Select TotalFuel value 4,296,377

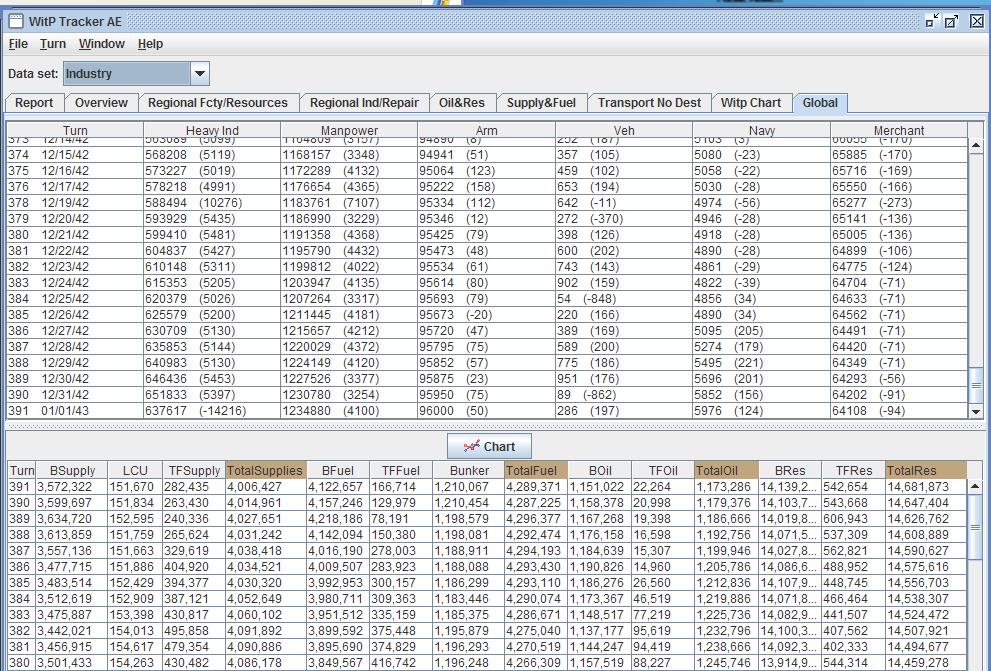[536, 519]
